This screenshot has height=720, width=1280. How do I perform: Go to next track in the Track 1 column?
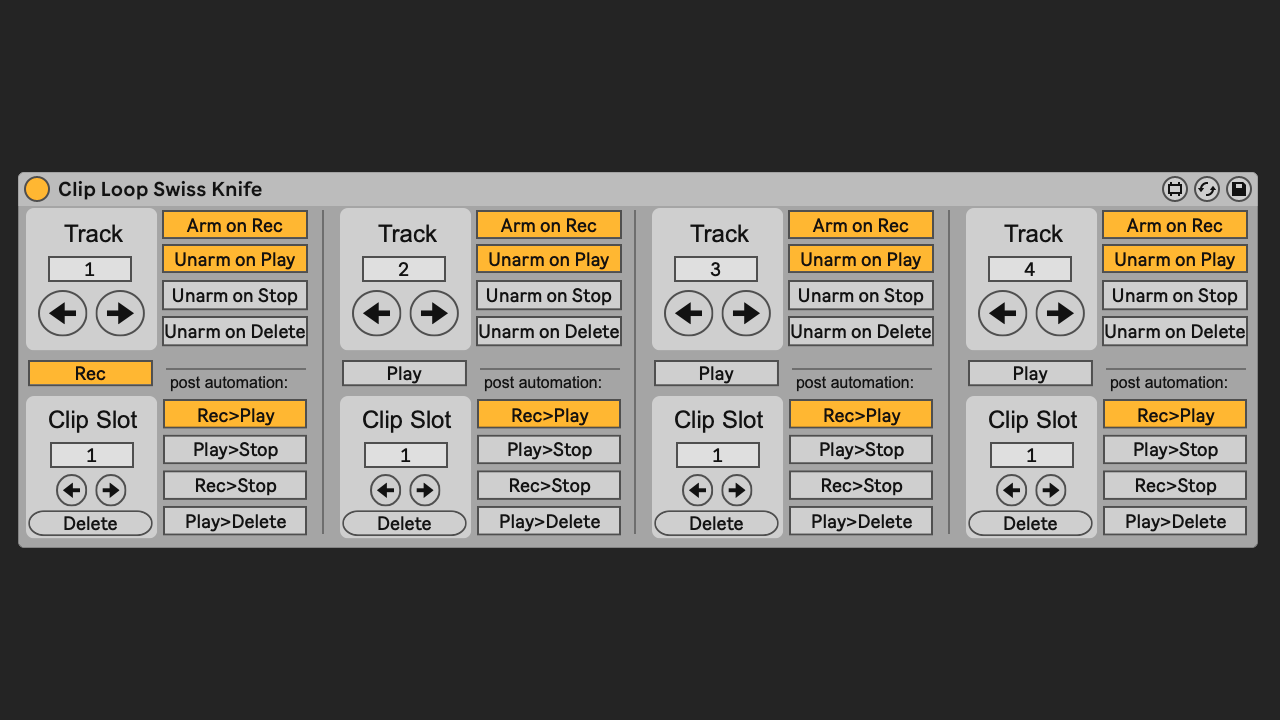point(120,314)
